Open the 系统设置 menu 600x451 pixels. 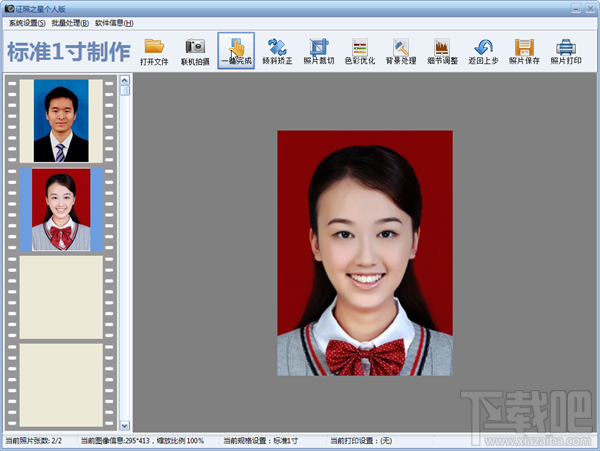pos(27,22)
